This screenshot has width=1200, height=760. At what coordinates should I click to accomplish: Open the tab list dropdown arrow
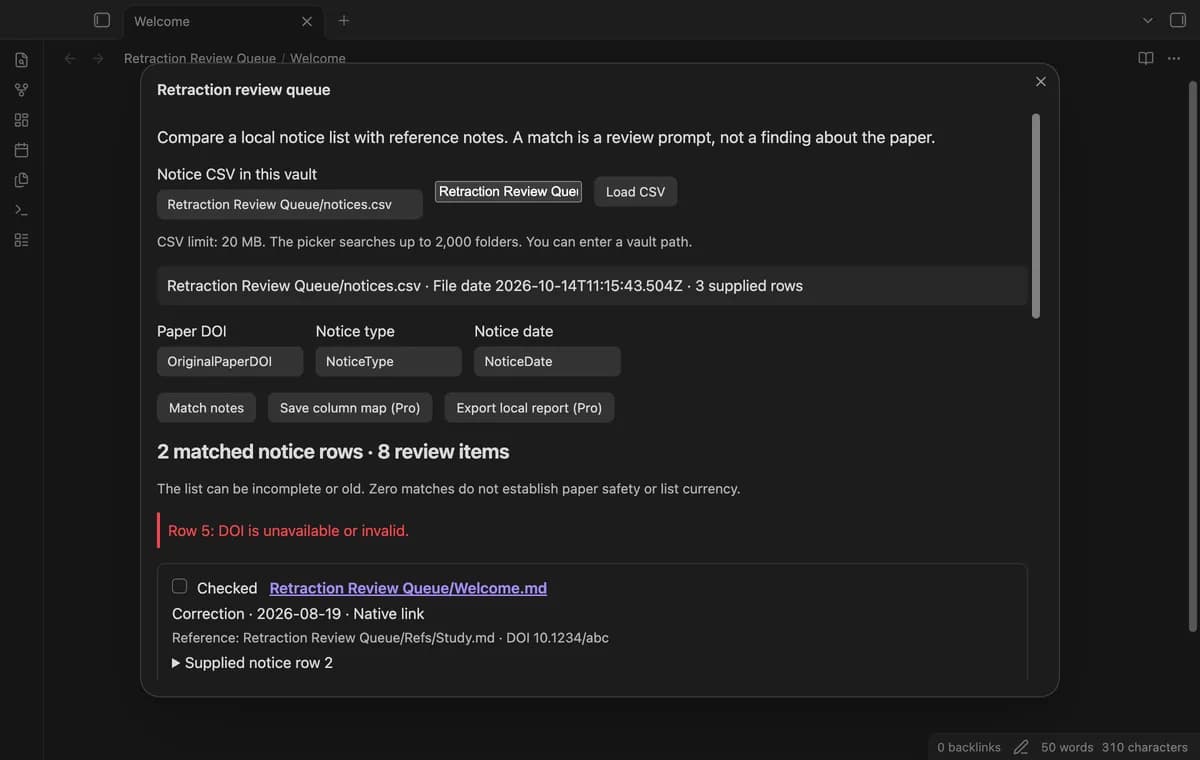pyautogui.click(x=1147, y=20)
